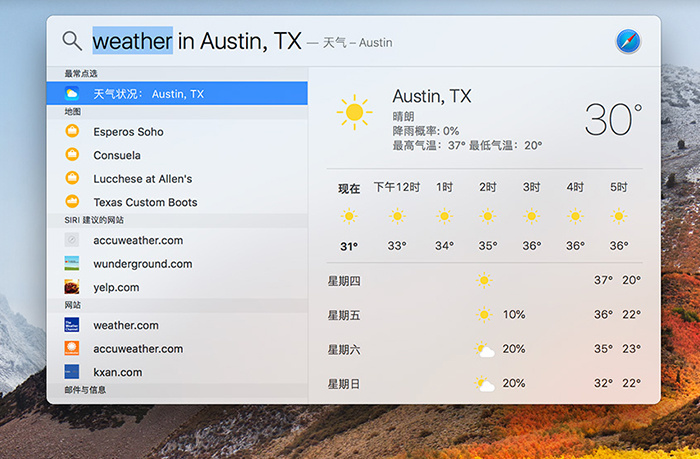
Task: Click the wunderground.com thumbnail icon
Action: tap(72, 264)
